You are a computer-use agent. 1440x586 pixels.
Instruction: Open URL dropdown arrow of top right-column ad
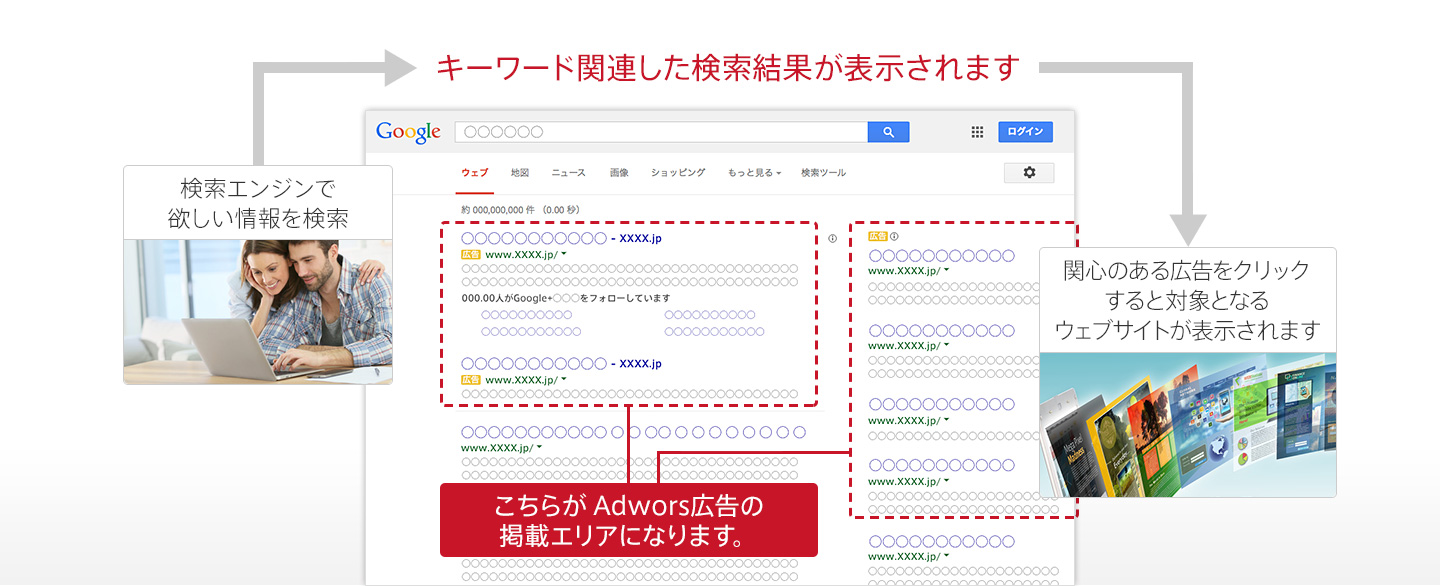[946, 270]
